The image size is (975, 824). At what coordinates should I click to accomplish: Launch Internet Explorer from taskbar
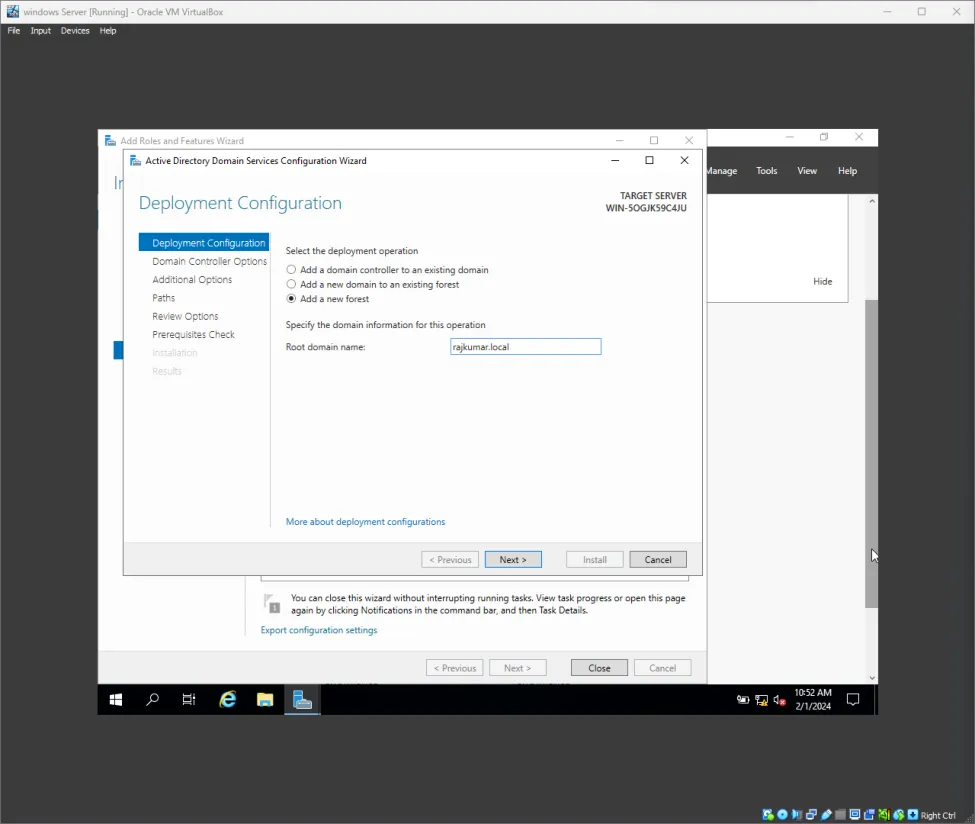pyautogui.click(x=228, y=700)
